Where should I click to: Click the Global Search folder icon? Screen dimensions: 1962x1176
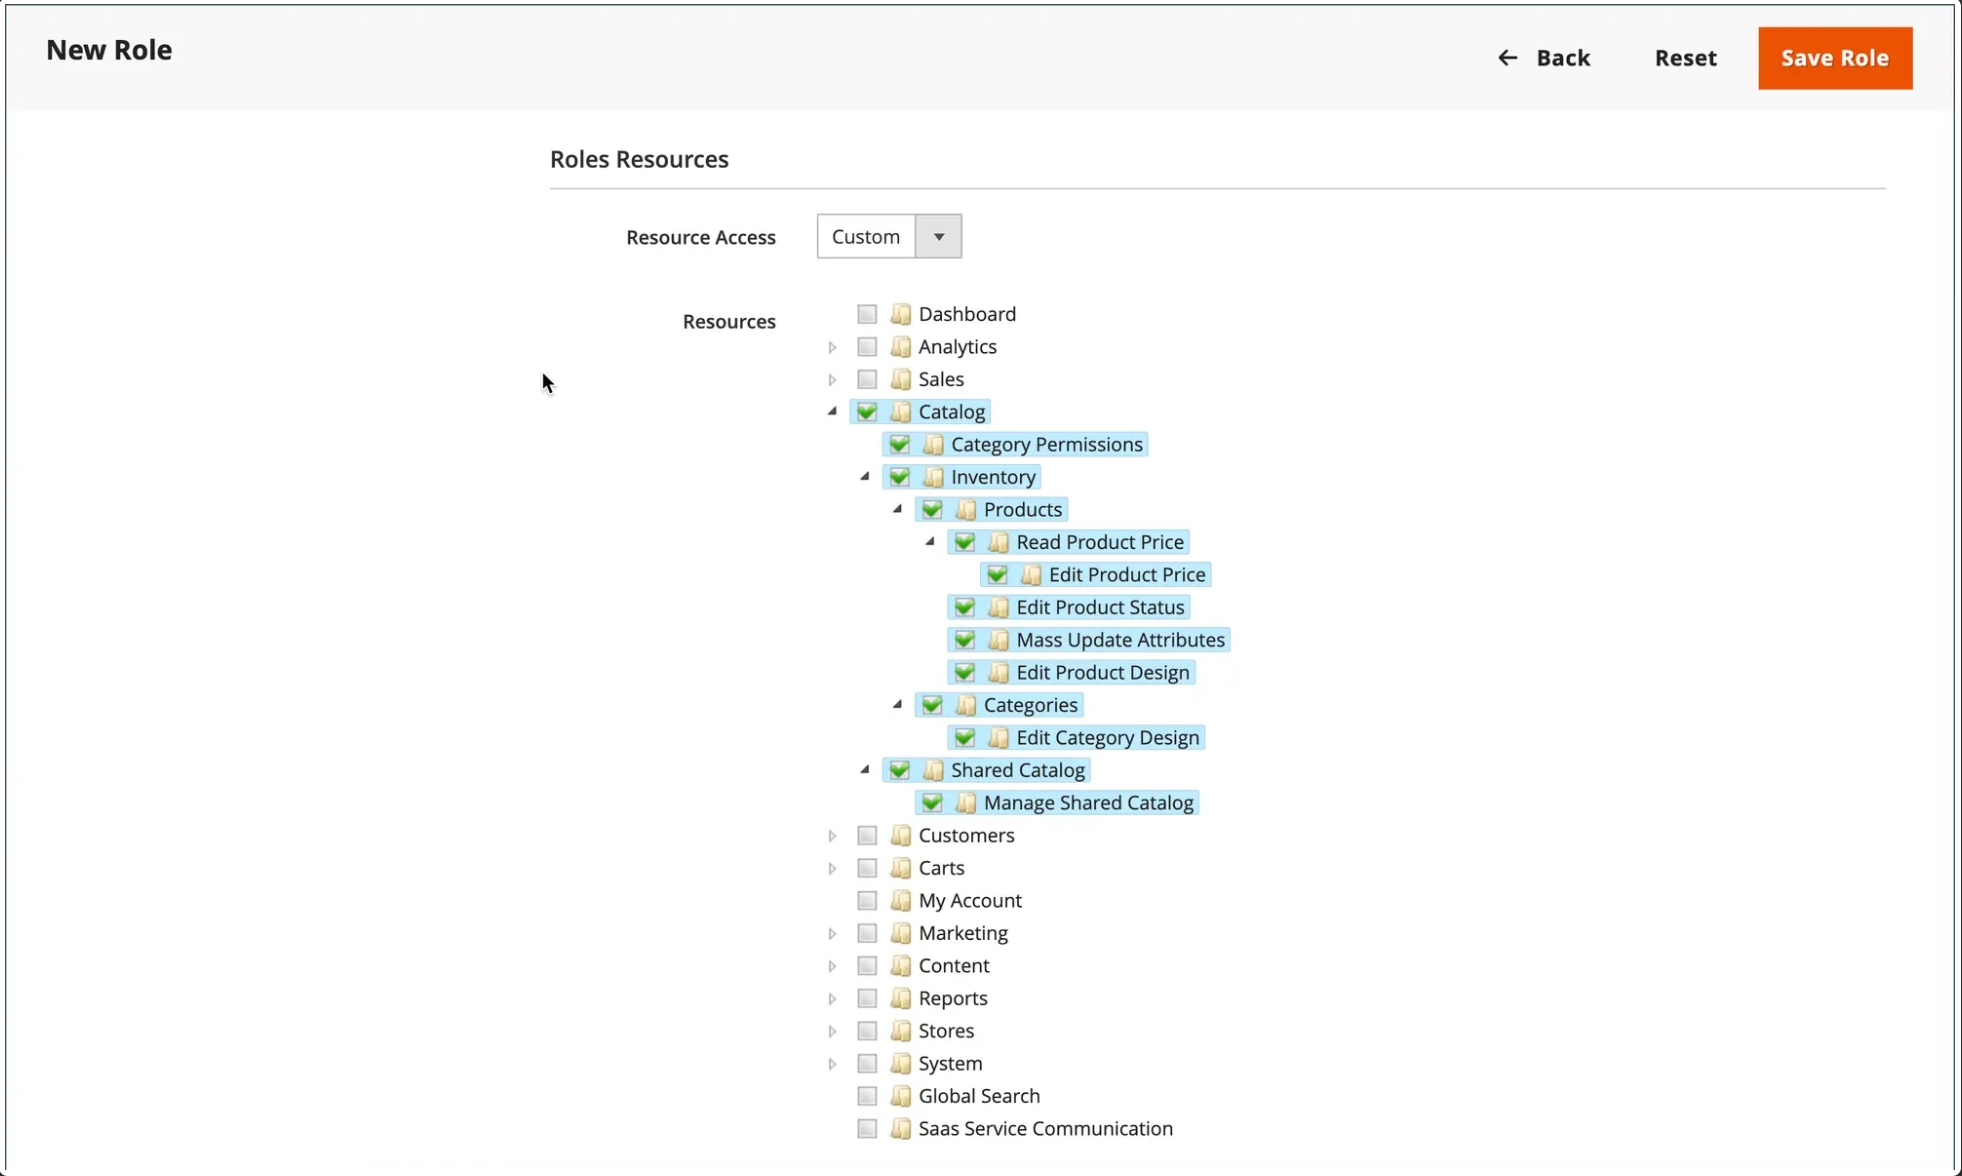(x=901, y=1096)
